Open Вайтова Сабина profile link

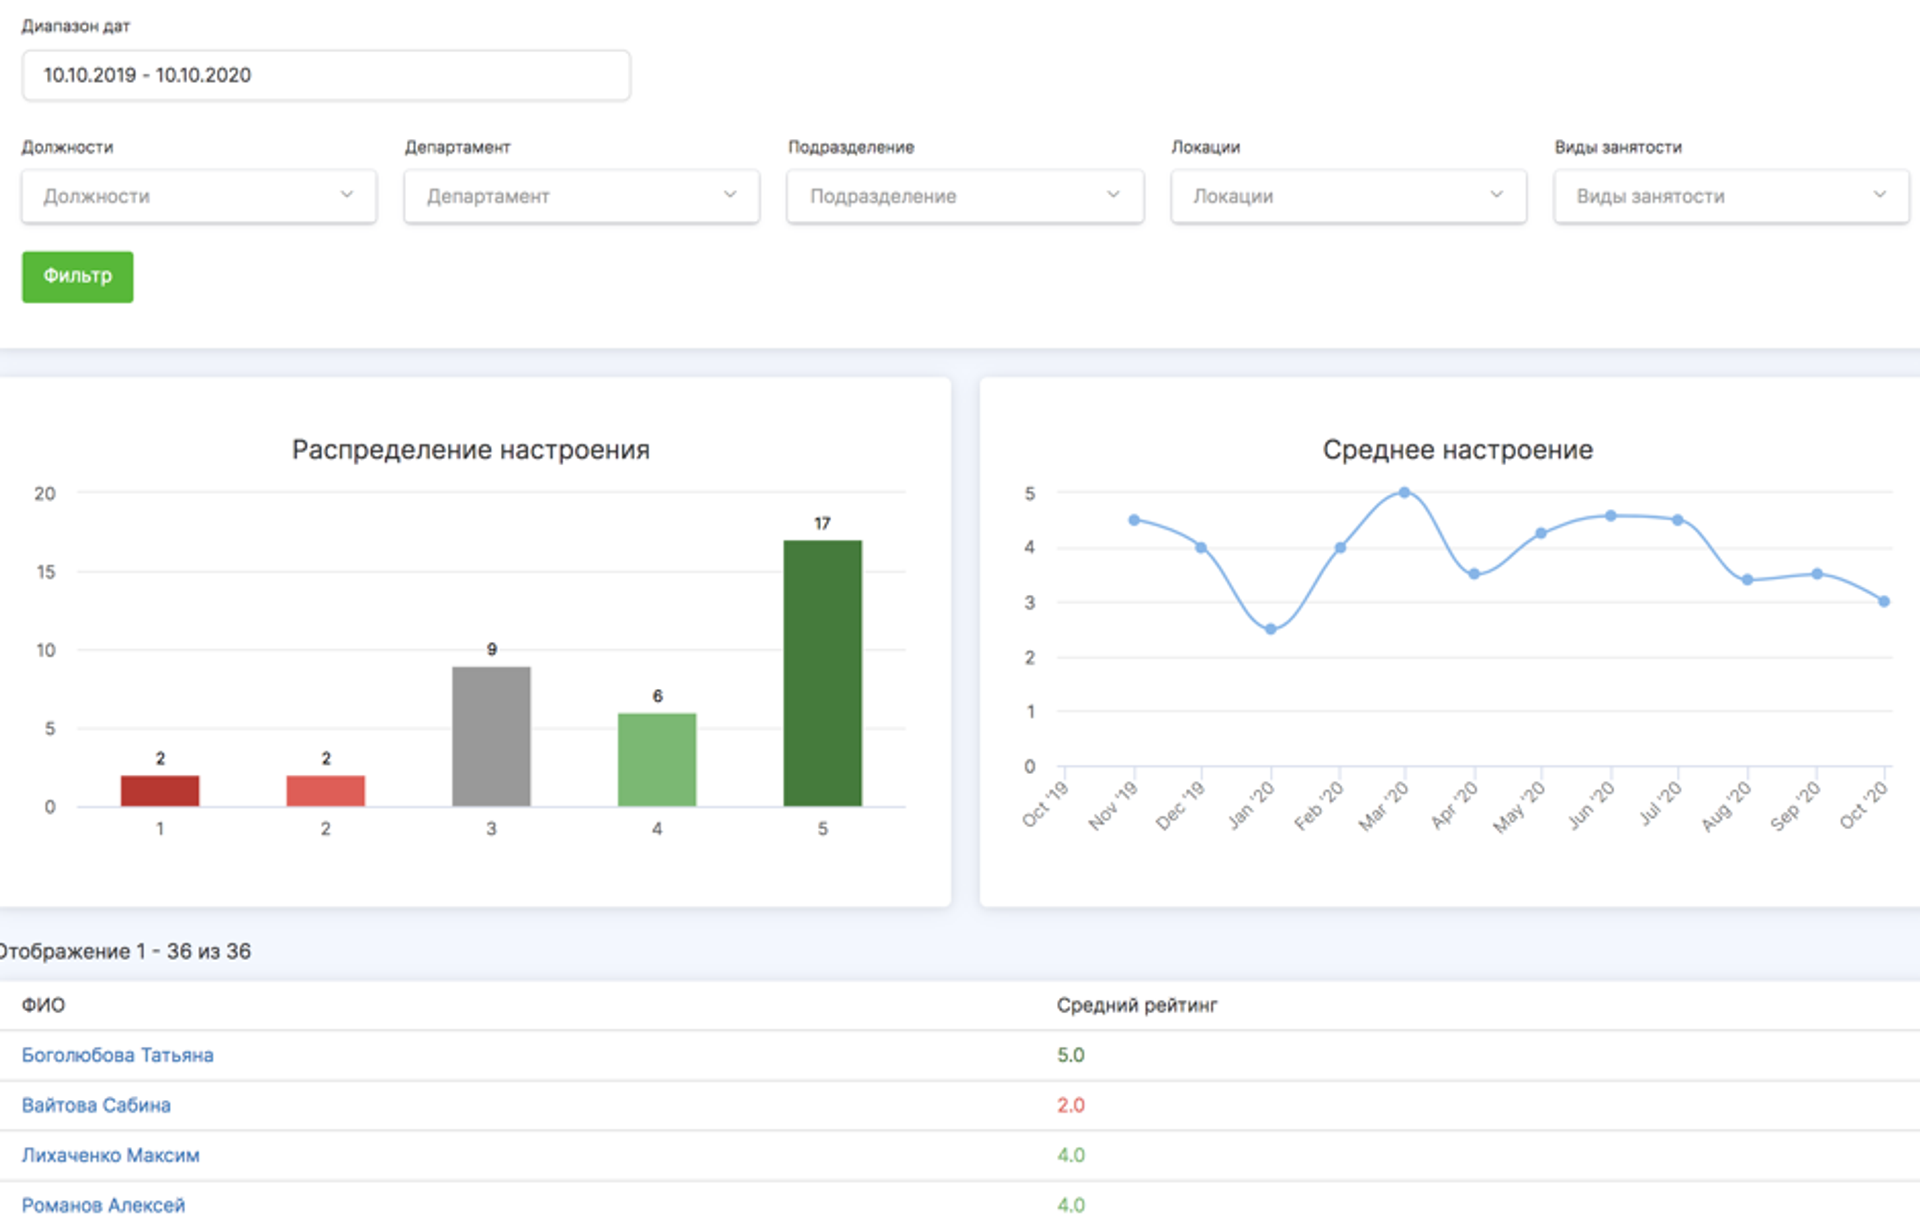pyautogui.click(x=96, y=1105)
